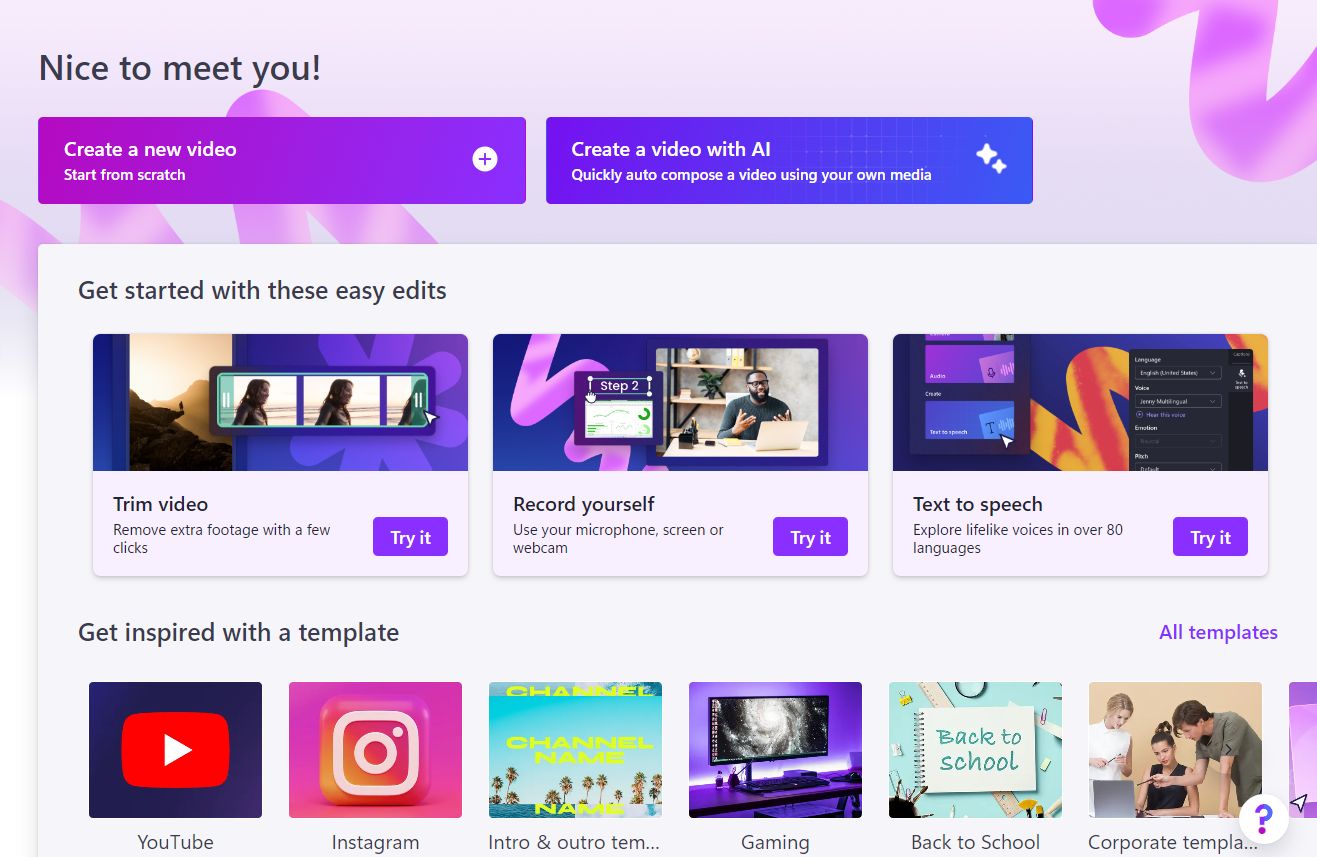
Task: Click the feedback arrow icon near help bubble
Action: click(1299, 802)
